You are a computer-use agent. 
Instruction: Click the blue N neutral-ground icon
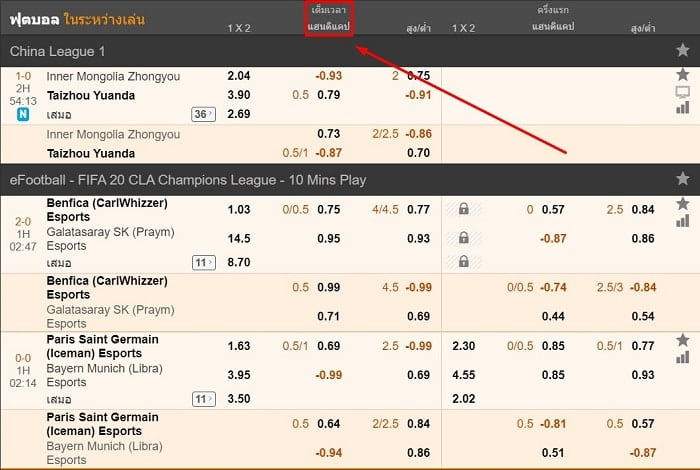(x=23, y=114)
